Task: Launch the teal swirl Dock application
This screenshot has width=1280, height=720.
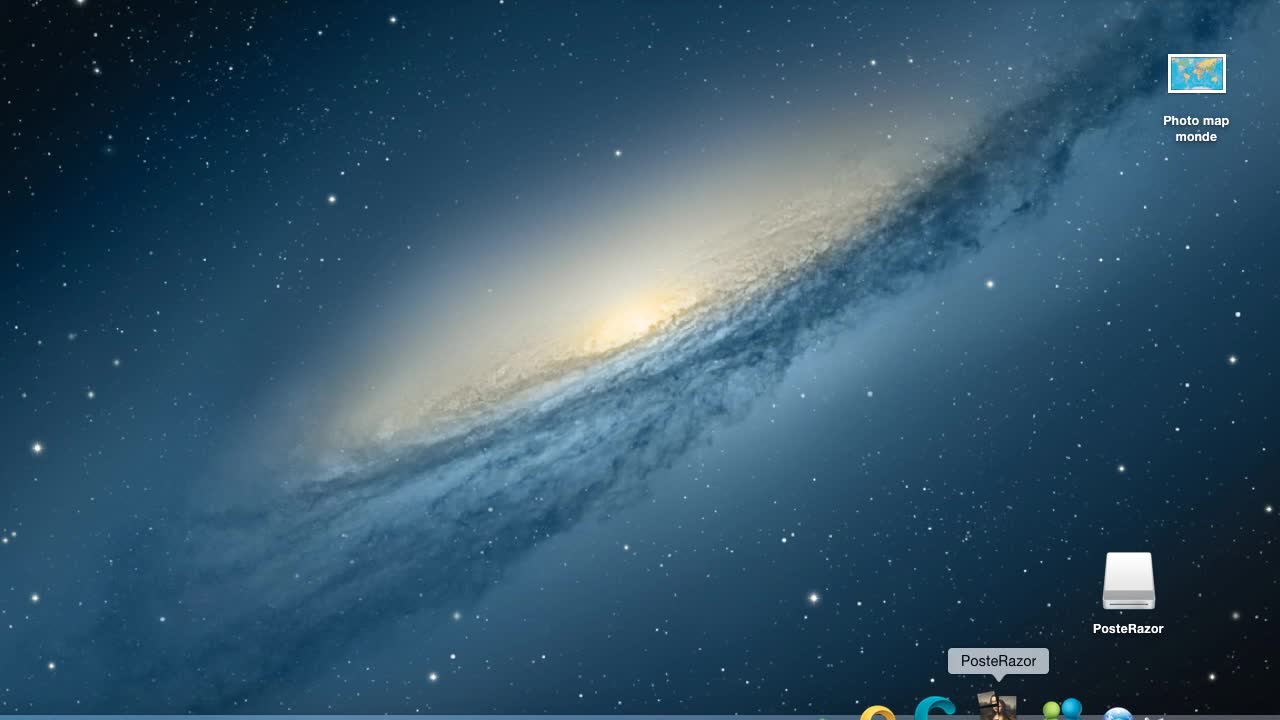Action: pos(935,708)
